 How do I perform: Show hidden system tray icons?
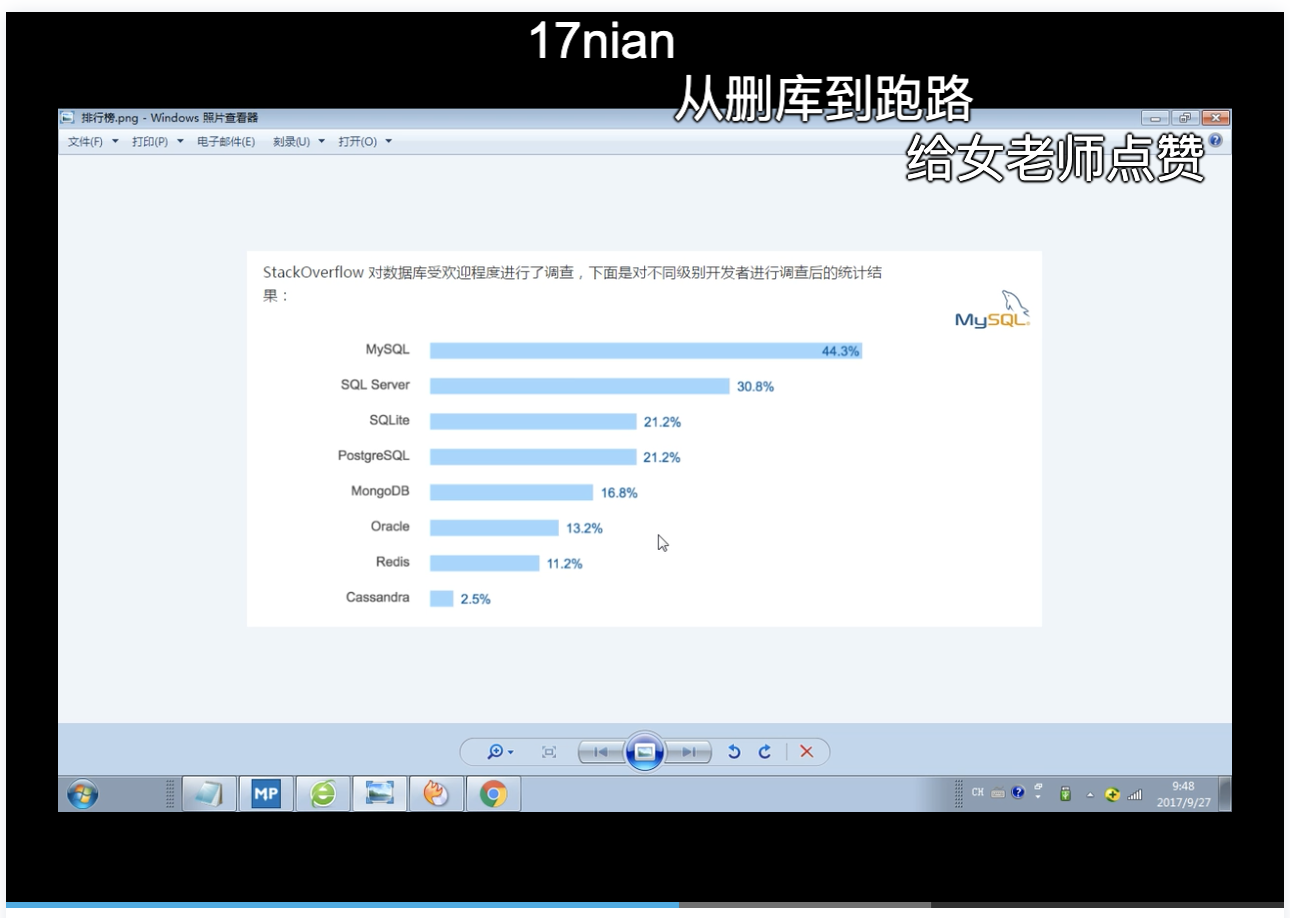[1091, 794]
